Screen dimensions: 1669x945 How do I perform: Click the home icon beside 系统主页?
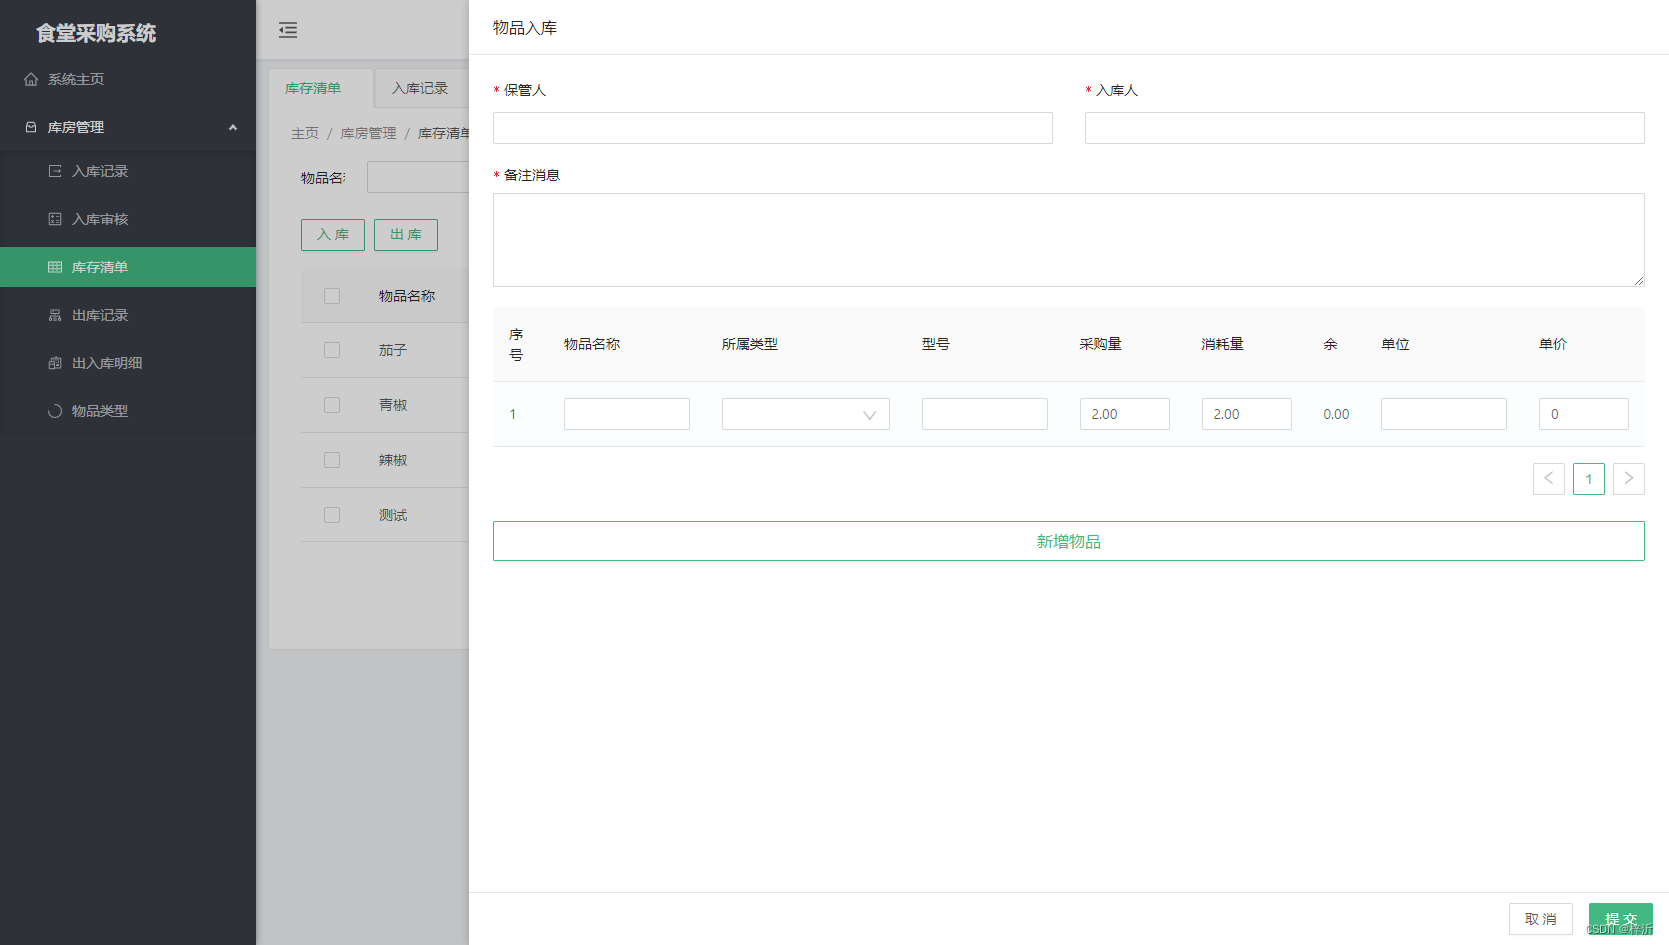31,79
